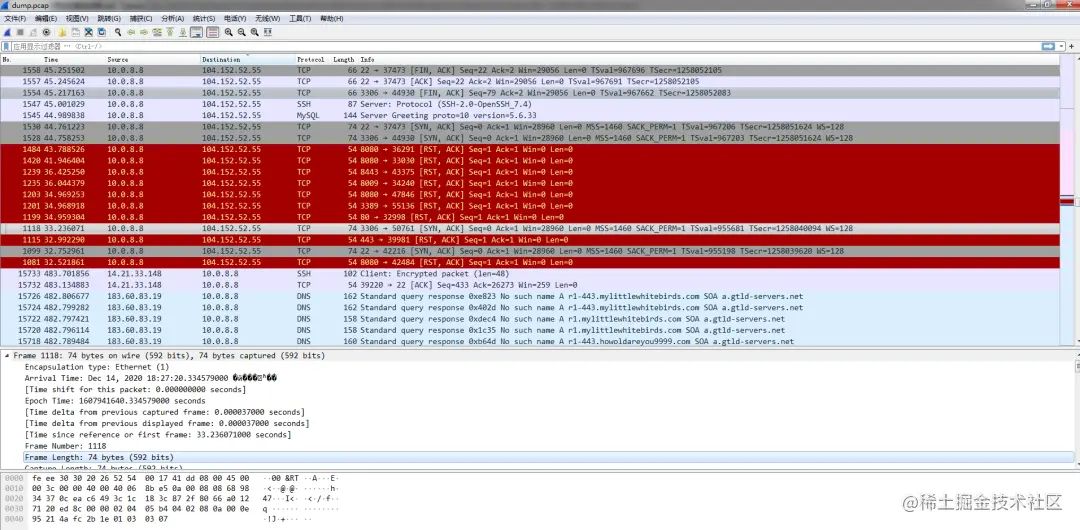
Task: Jump to the first packet icon
Action: tap(170, 32)
